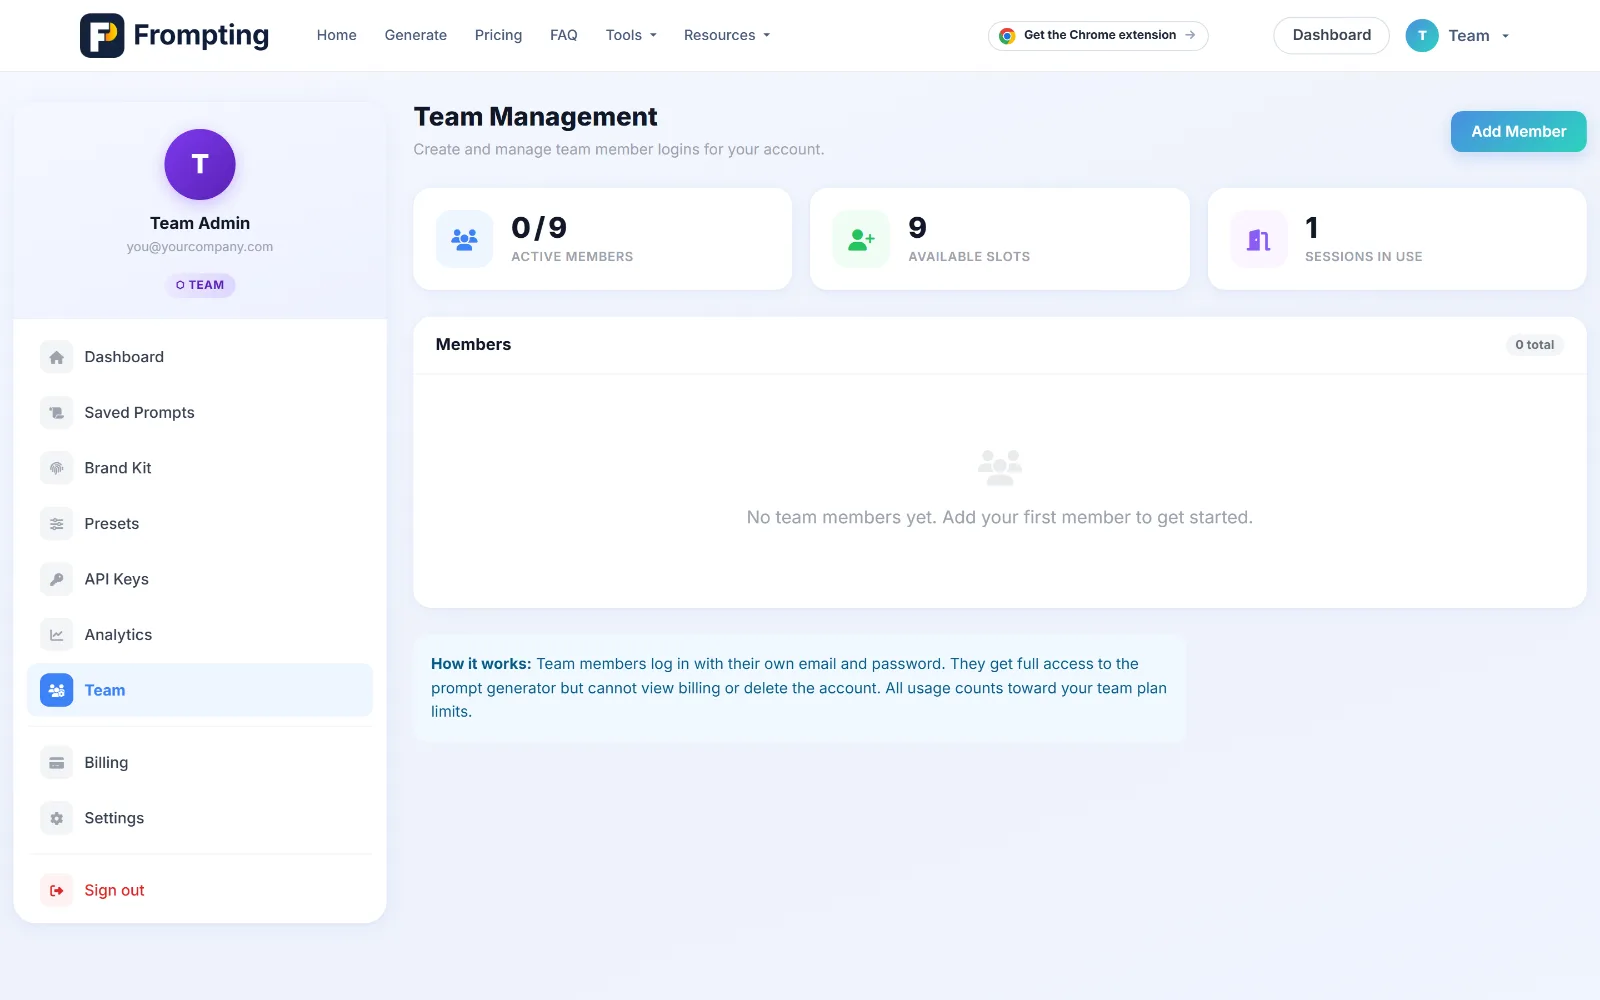Click the Presets sliders icon
The width and height of the screenshot is (1600, 1000).
[x=57, y=524]
